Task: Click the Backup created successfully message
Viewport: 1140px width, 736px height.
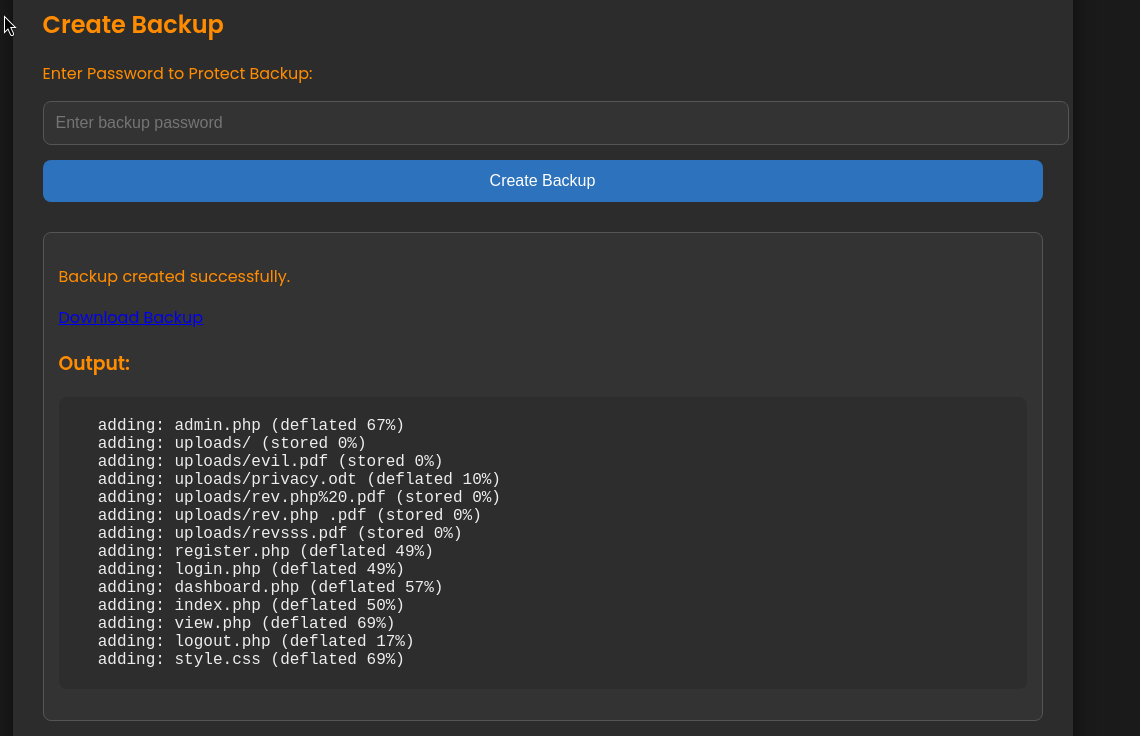Action: (174, 277)
